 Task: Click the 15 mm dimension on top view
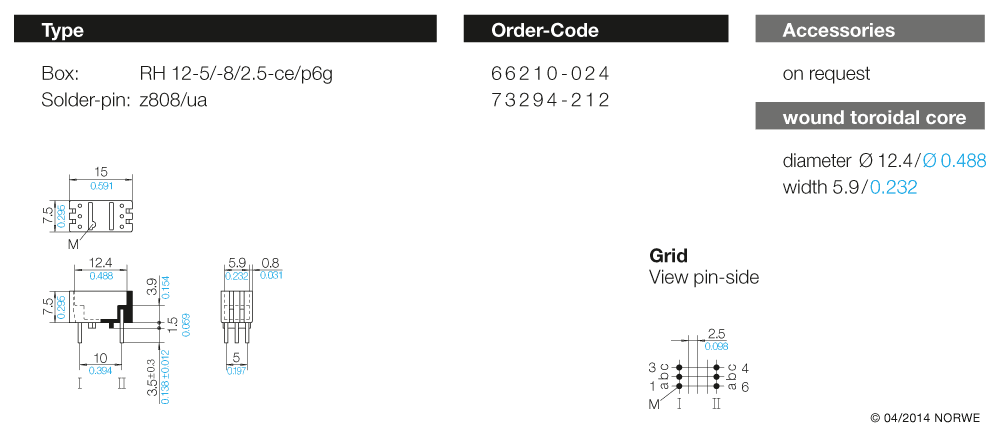click(x=101, y=174)
